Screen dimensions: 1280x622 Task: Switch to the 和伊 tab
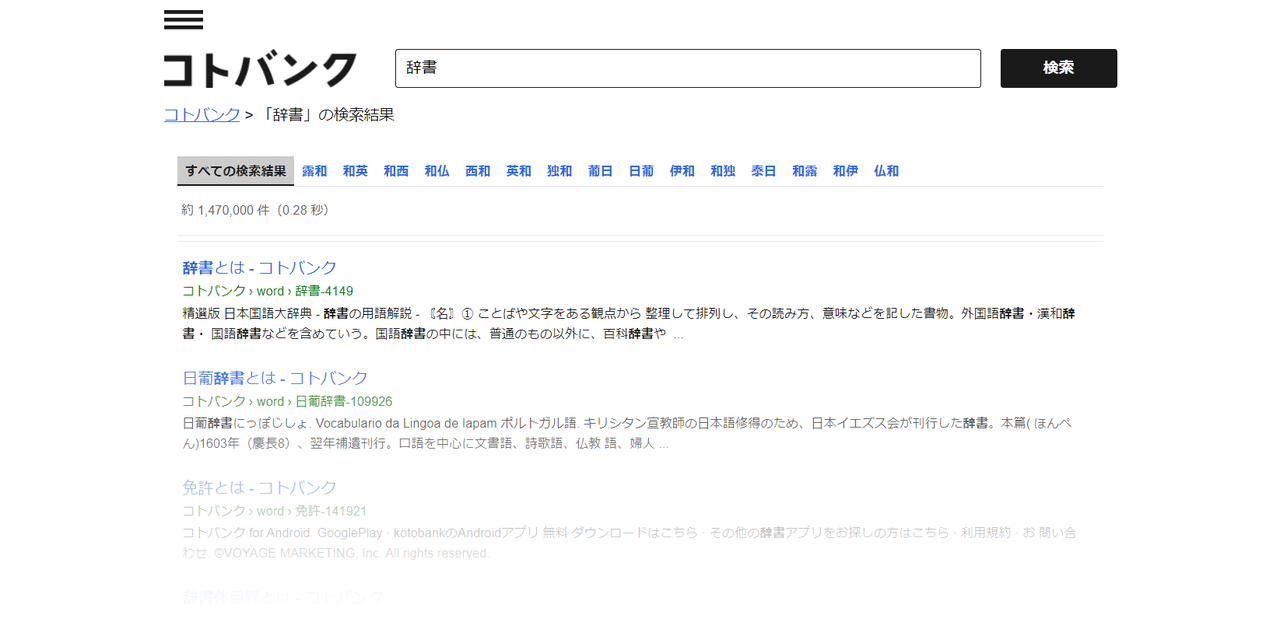tap(845, 171)
